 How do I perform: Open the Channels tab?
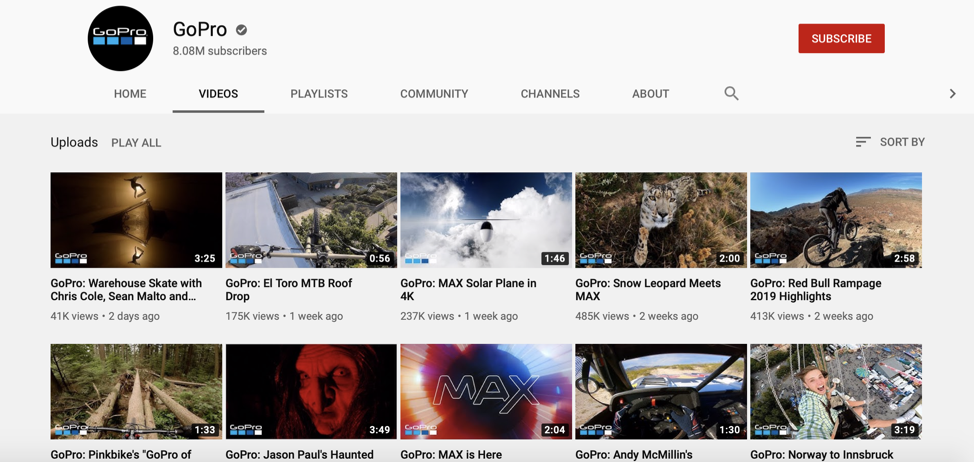[550, 94]
